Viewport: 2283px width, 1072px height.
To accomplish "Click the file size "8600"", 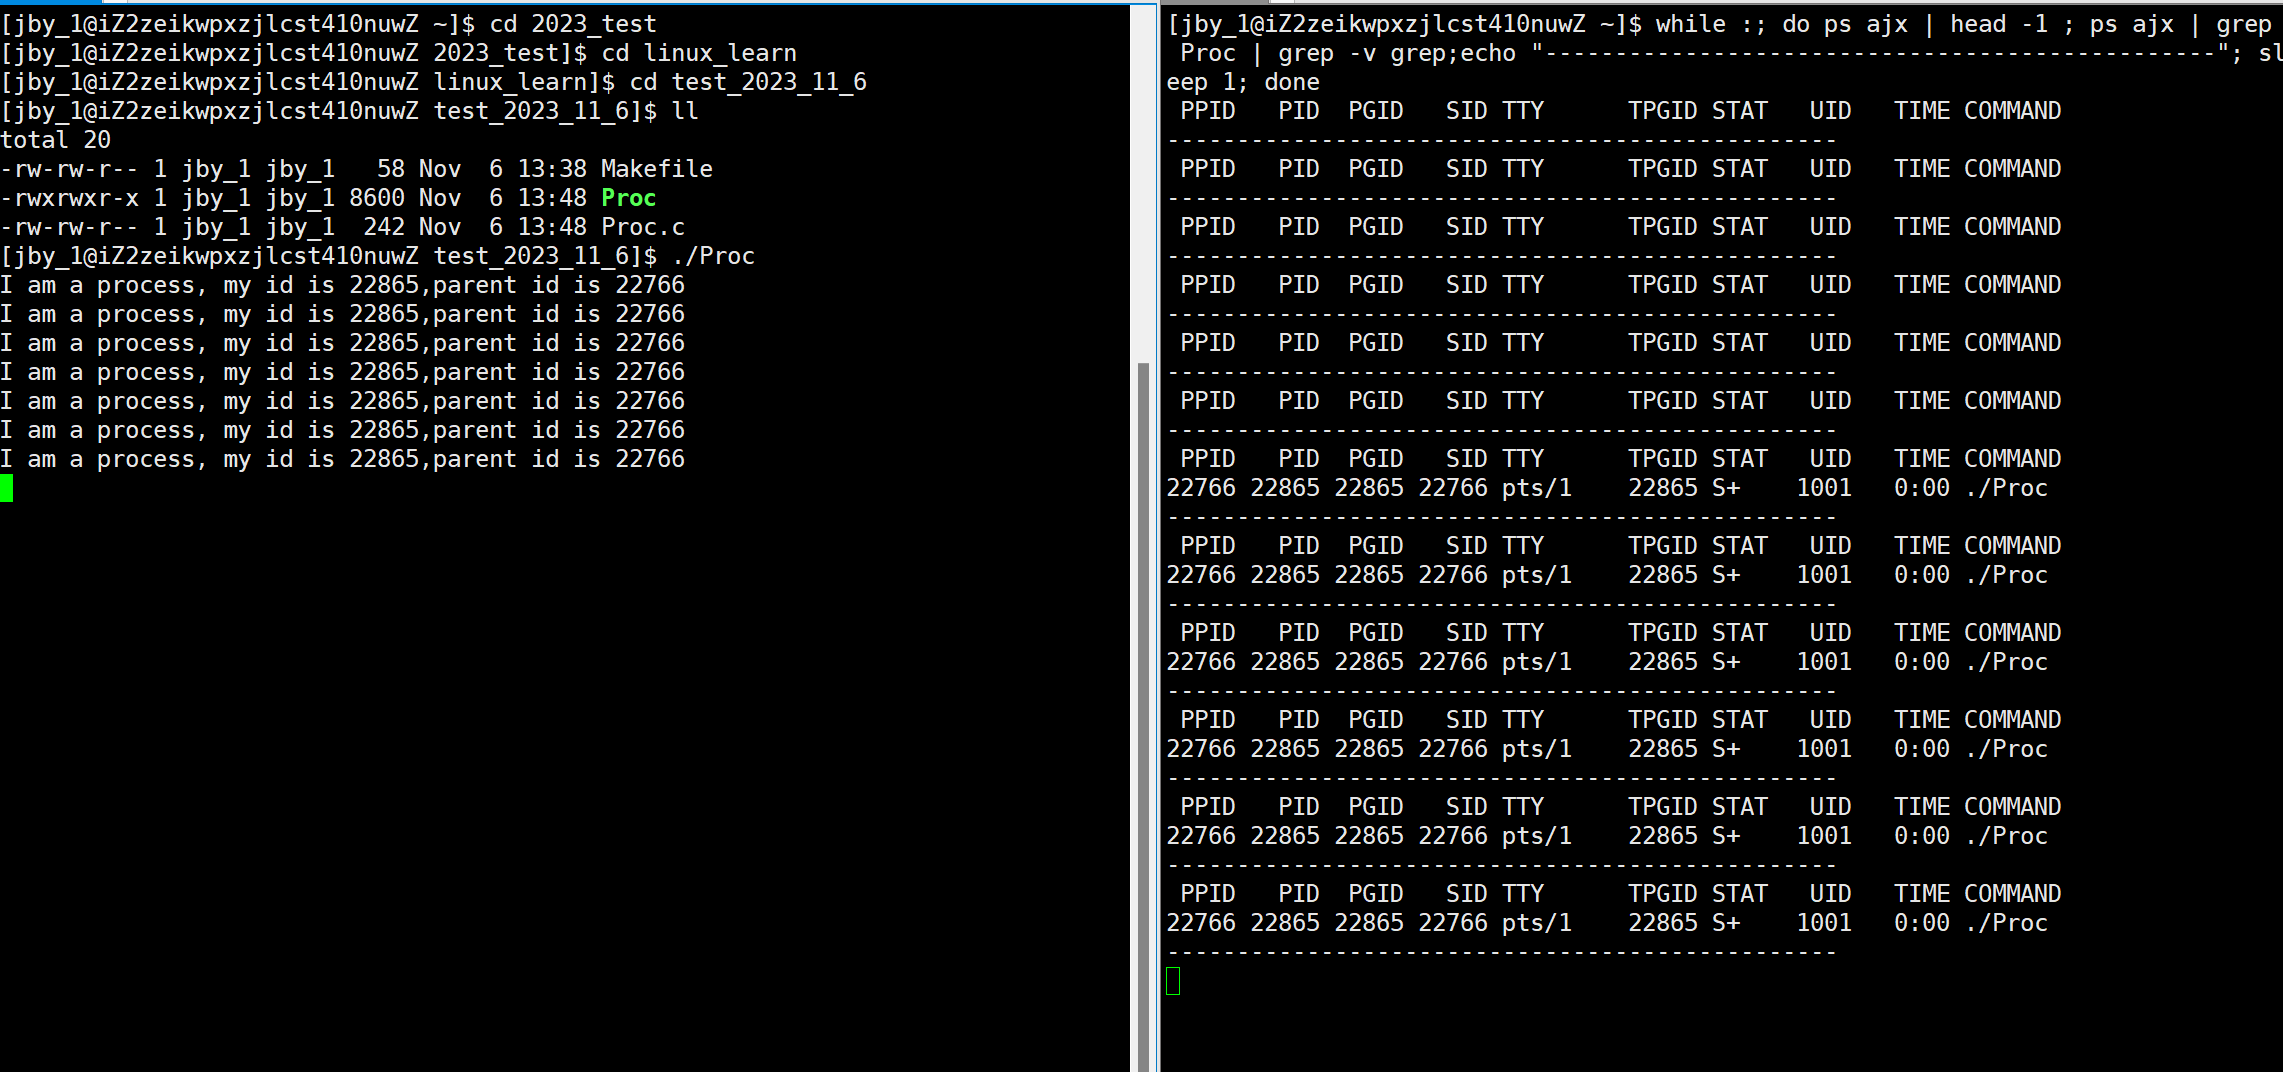I will pos(377,198).
